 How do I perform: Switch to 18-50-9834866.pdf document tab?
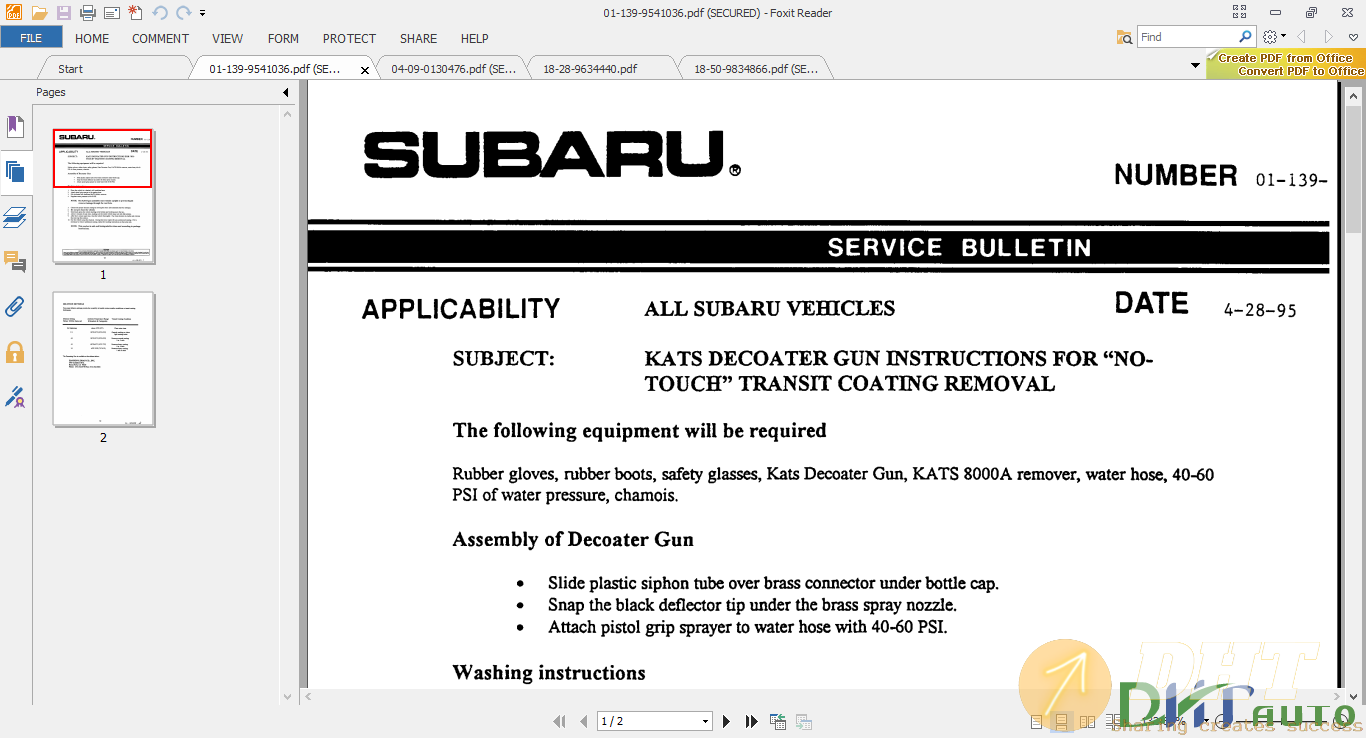[x=756, y=69]
